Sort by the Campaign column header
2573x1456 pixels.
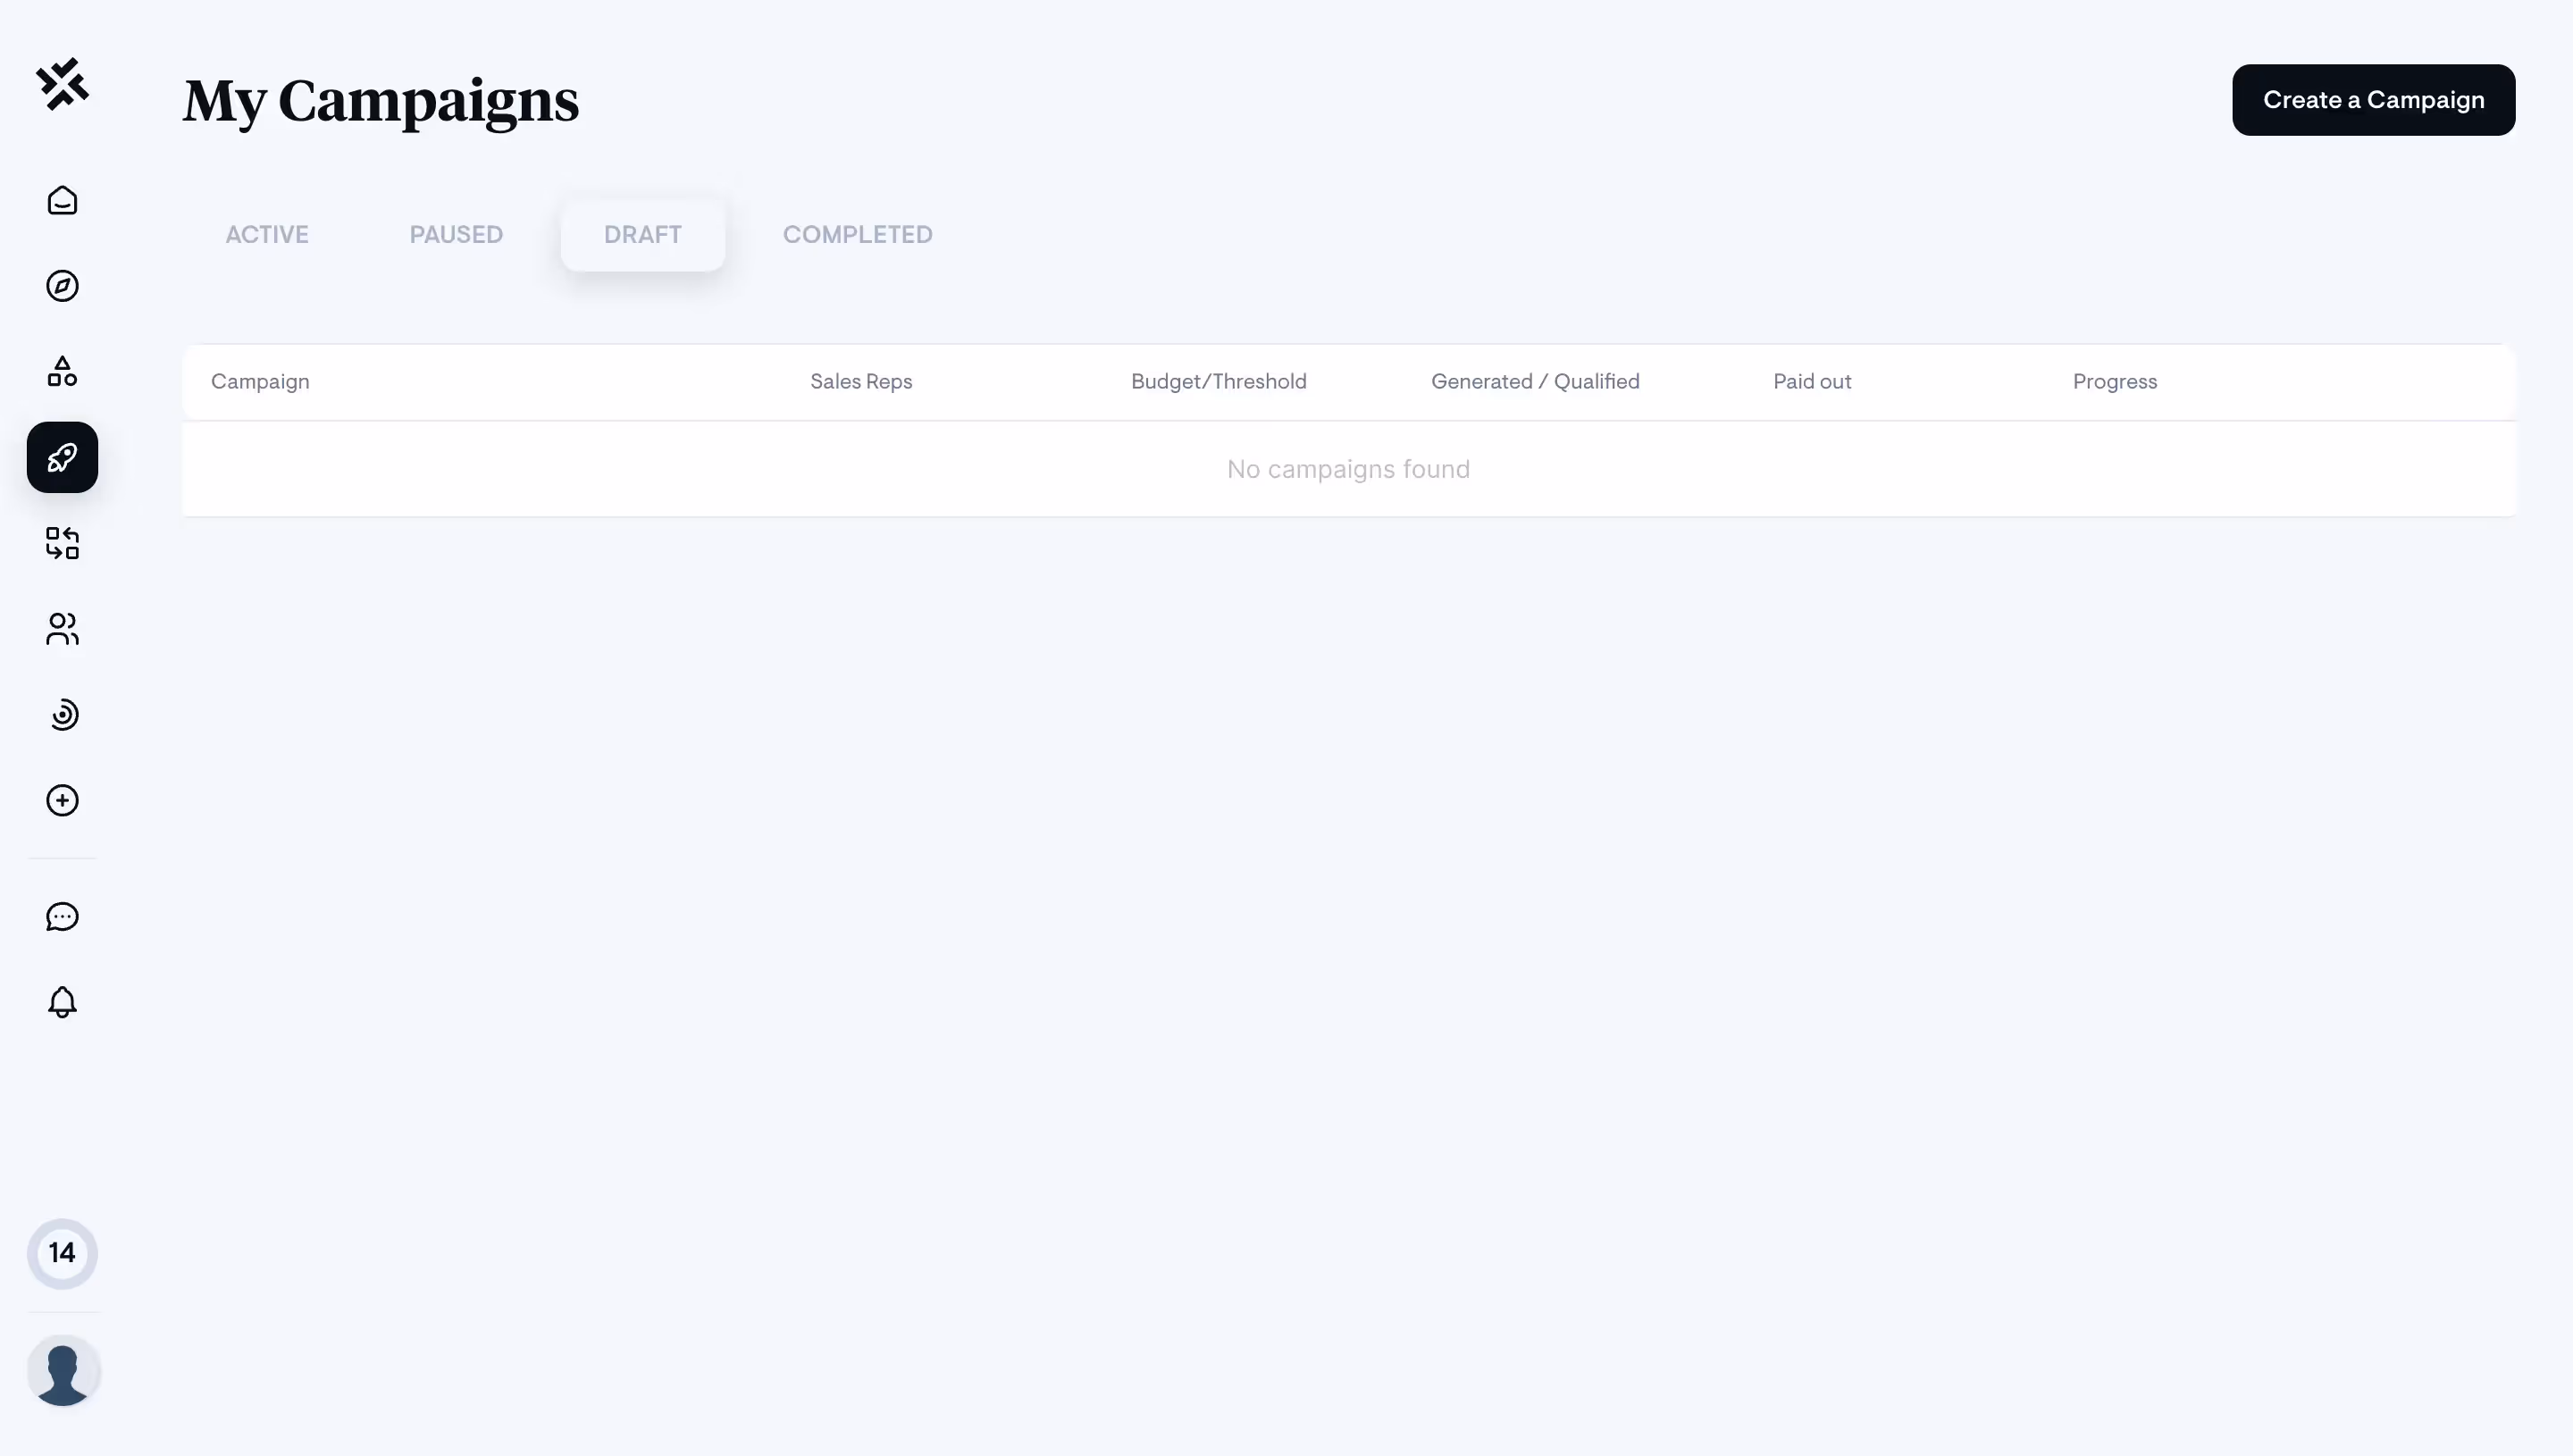[x=259, y=381]
